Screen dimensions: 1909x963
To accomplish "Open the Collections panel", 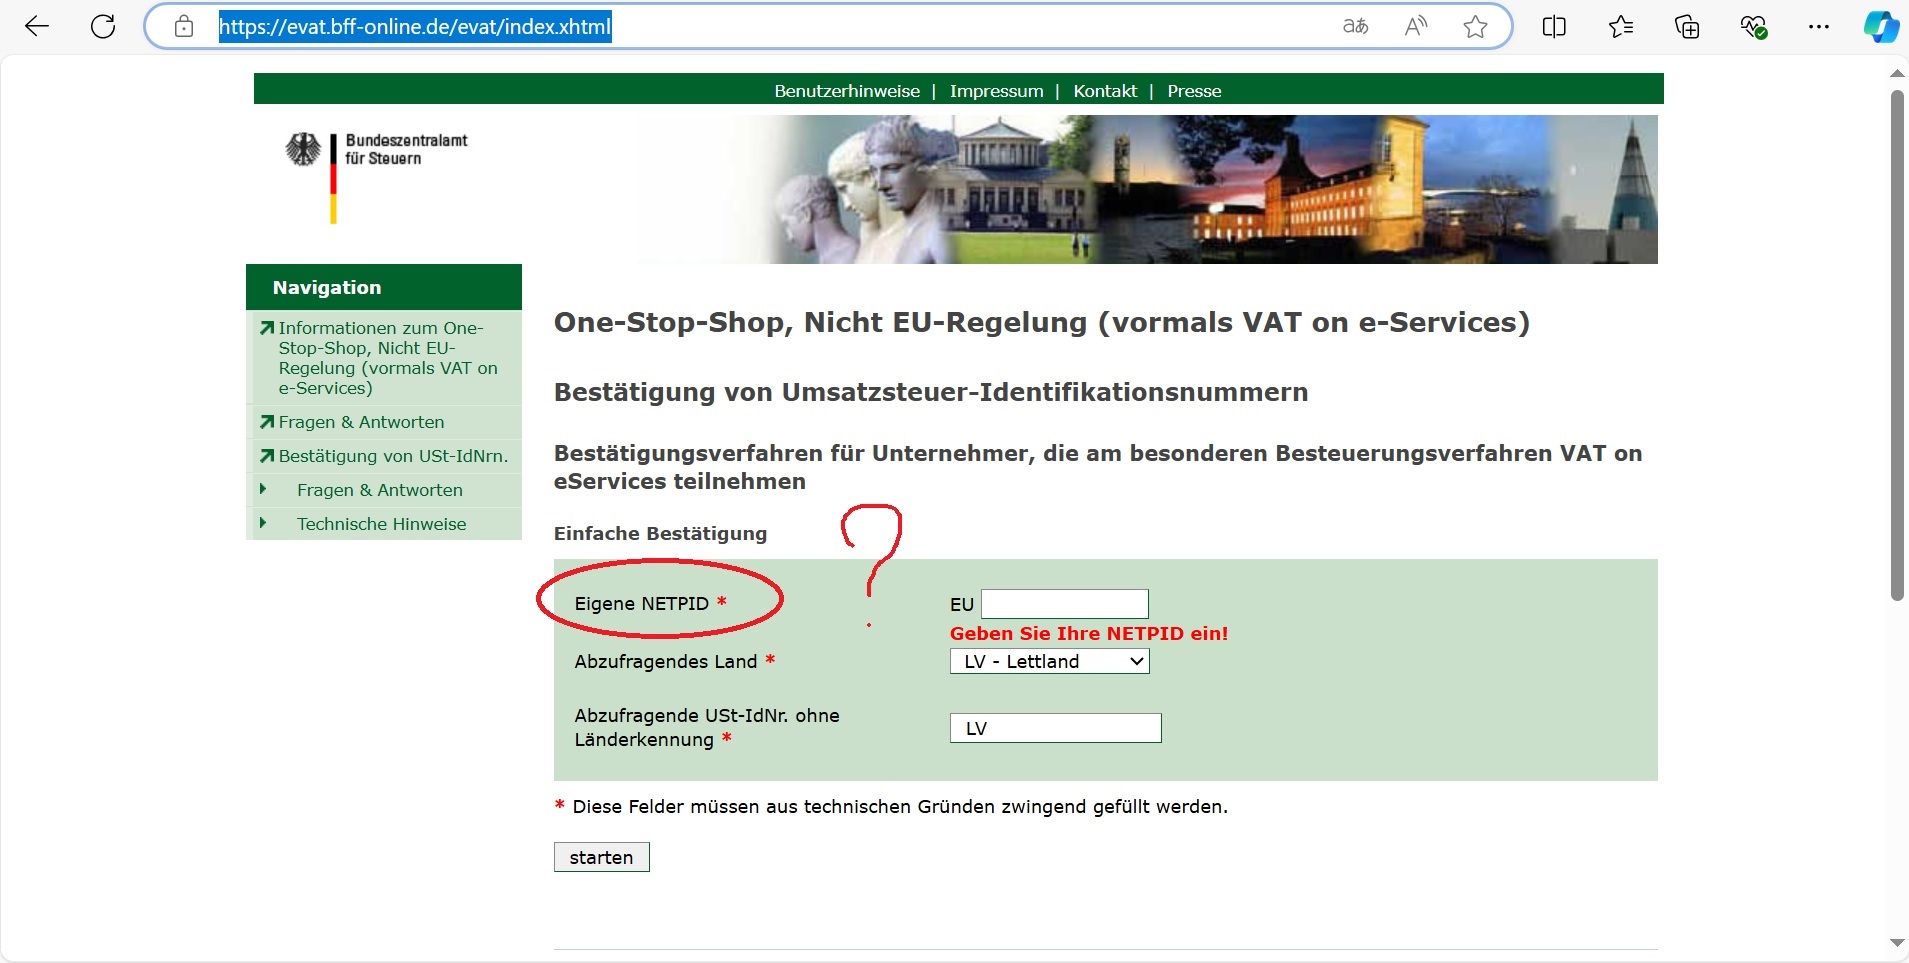I will point(1687,26).
